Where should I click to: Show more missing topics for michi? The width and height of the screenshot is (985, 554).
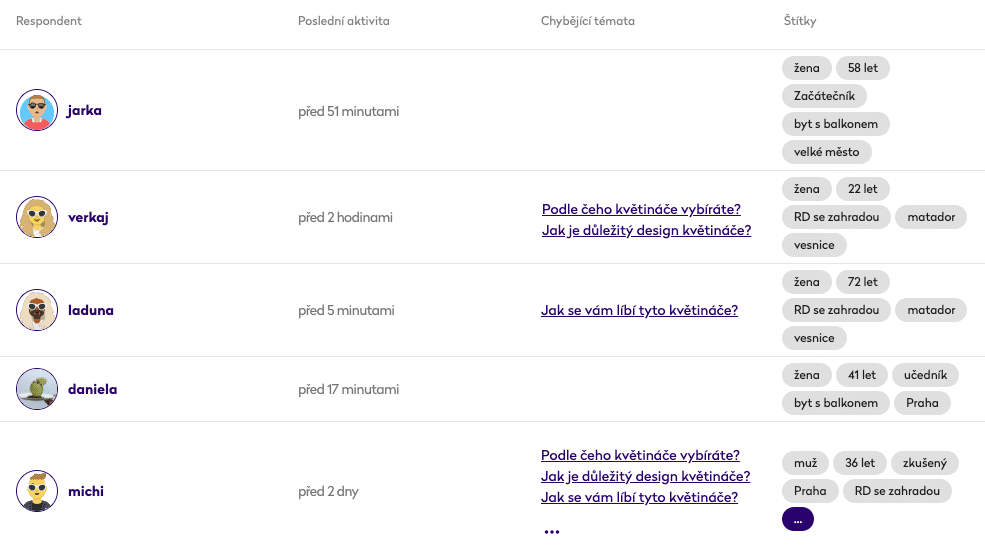[551, 532]
